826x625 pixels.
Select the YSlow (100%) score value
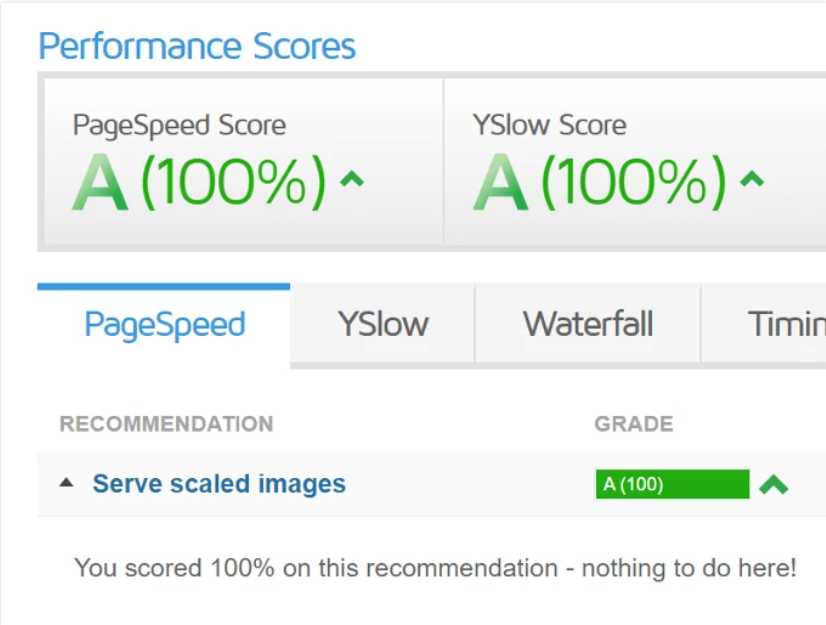click(633, 182)
